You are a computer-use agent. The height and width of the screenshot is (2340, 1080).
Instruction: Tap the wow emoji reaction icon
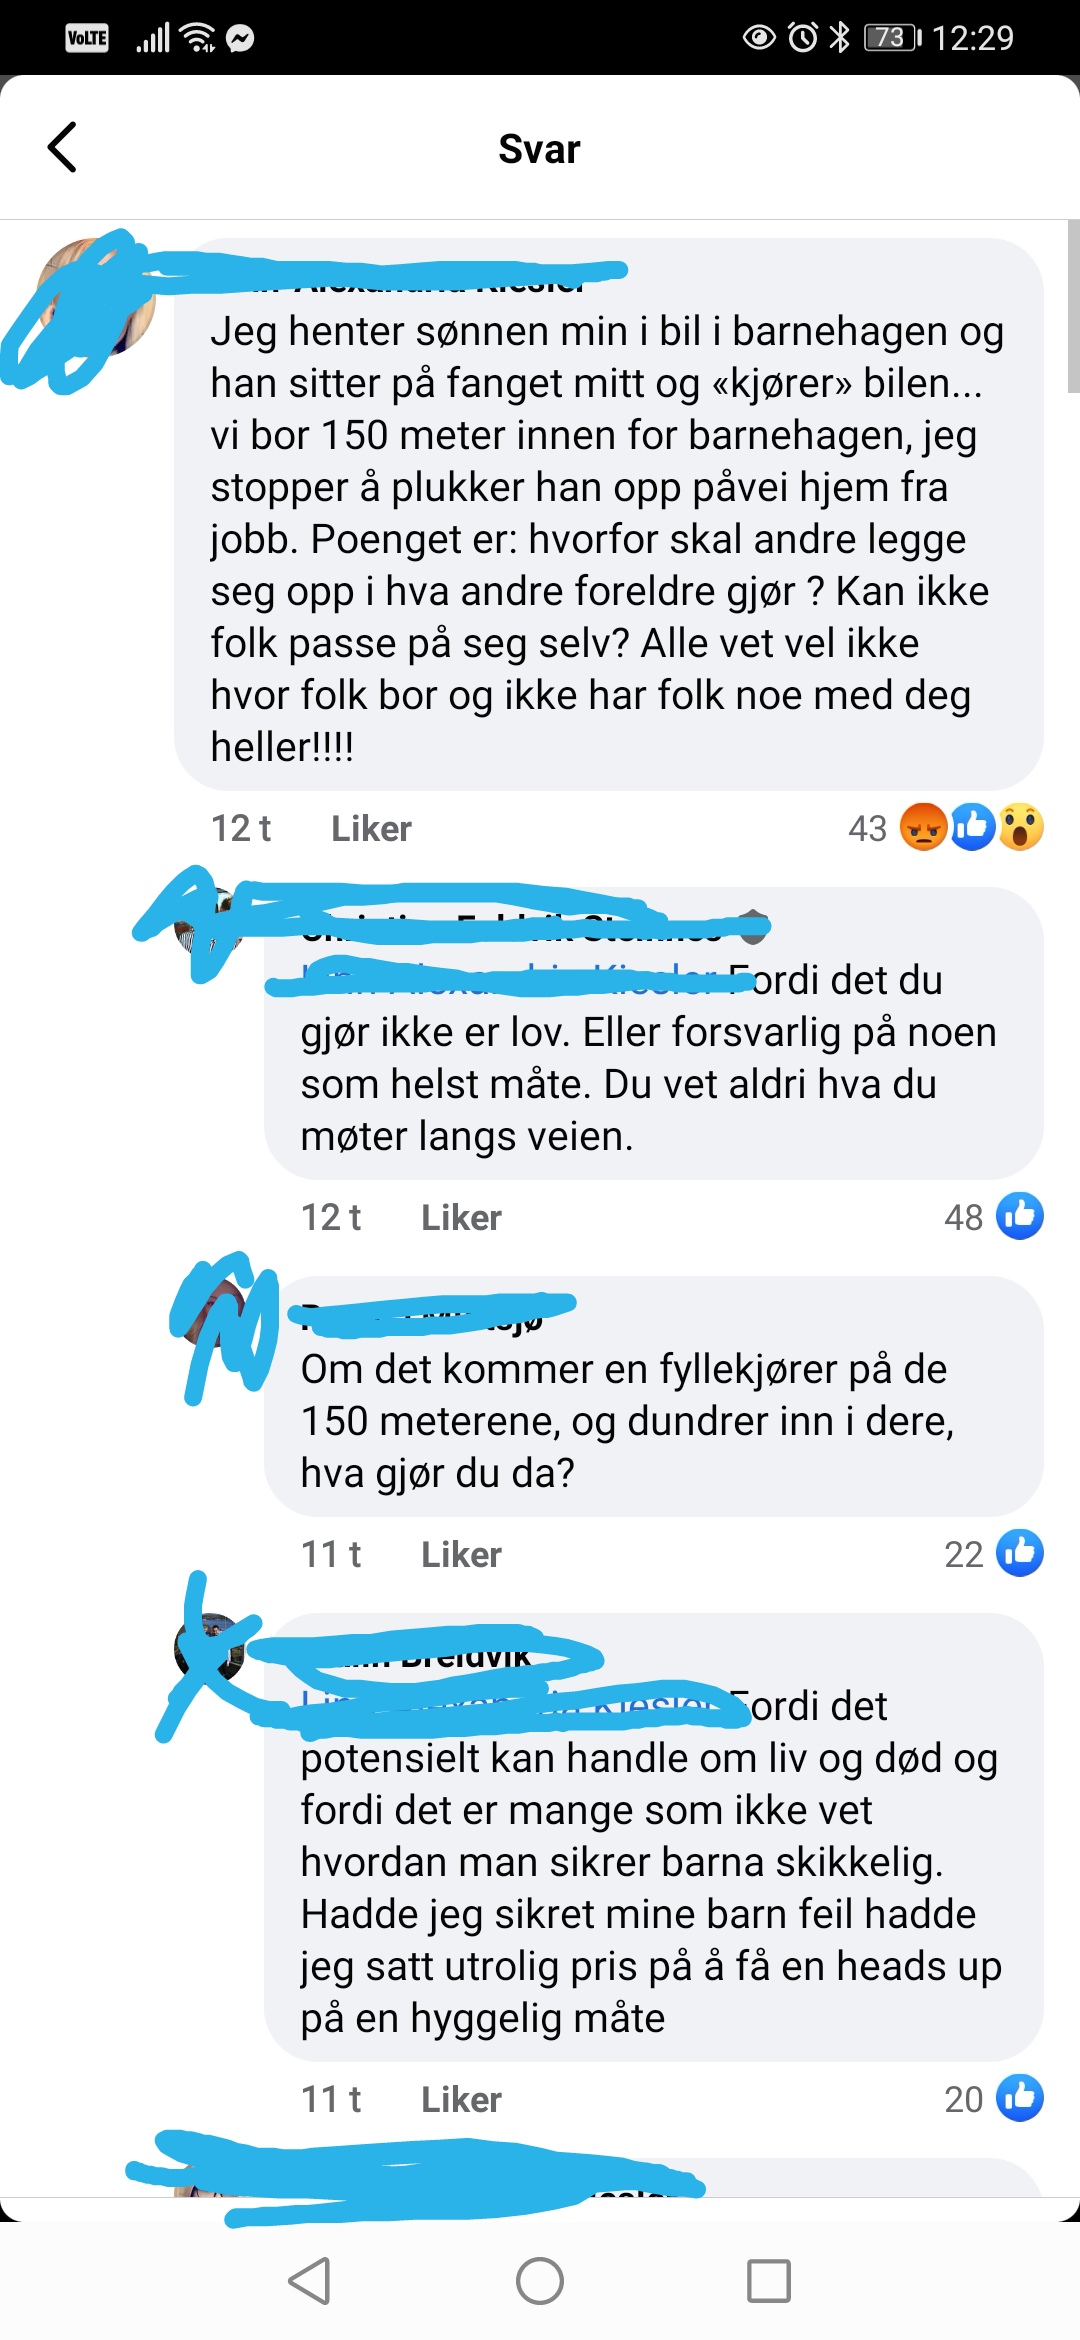pyautogui.click(x=1021, y=827)
